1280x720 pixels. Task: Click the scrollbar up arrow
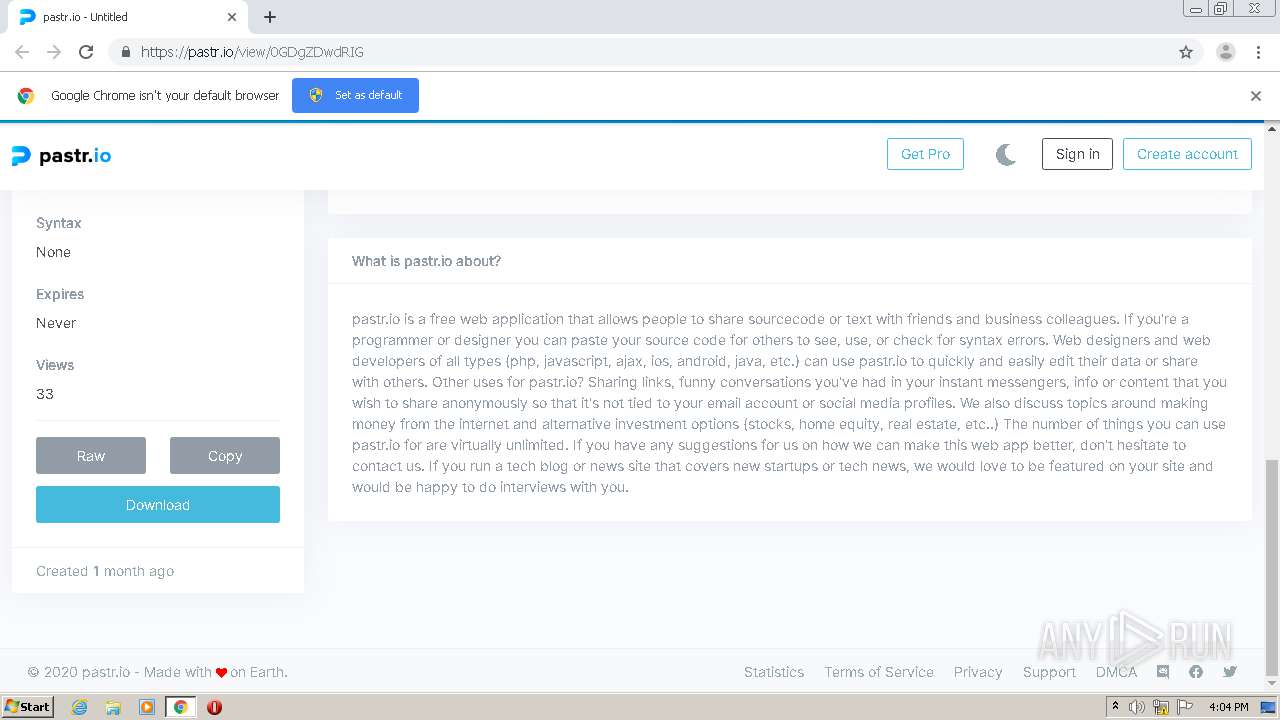(1272, 128)
